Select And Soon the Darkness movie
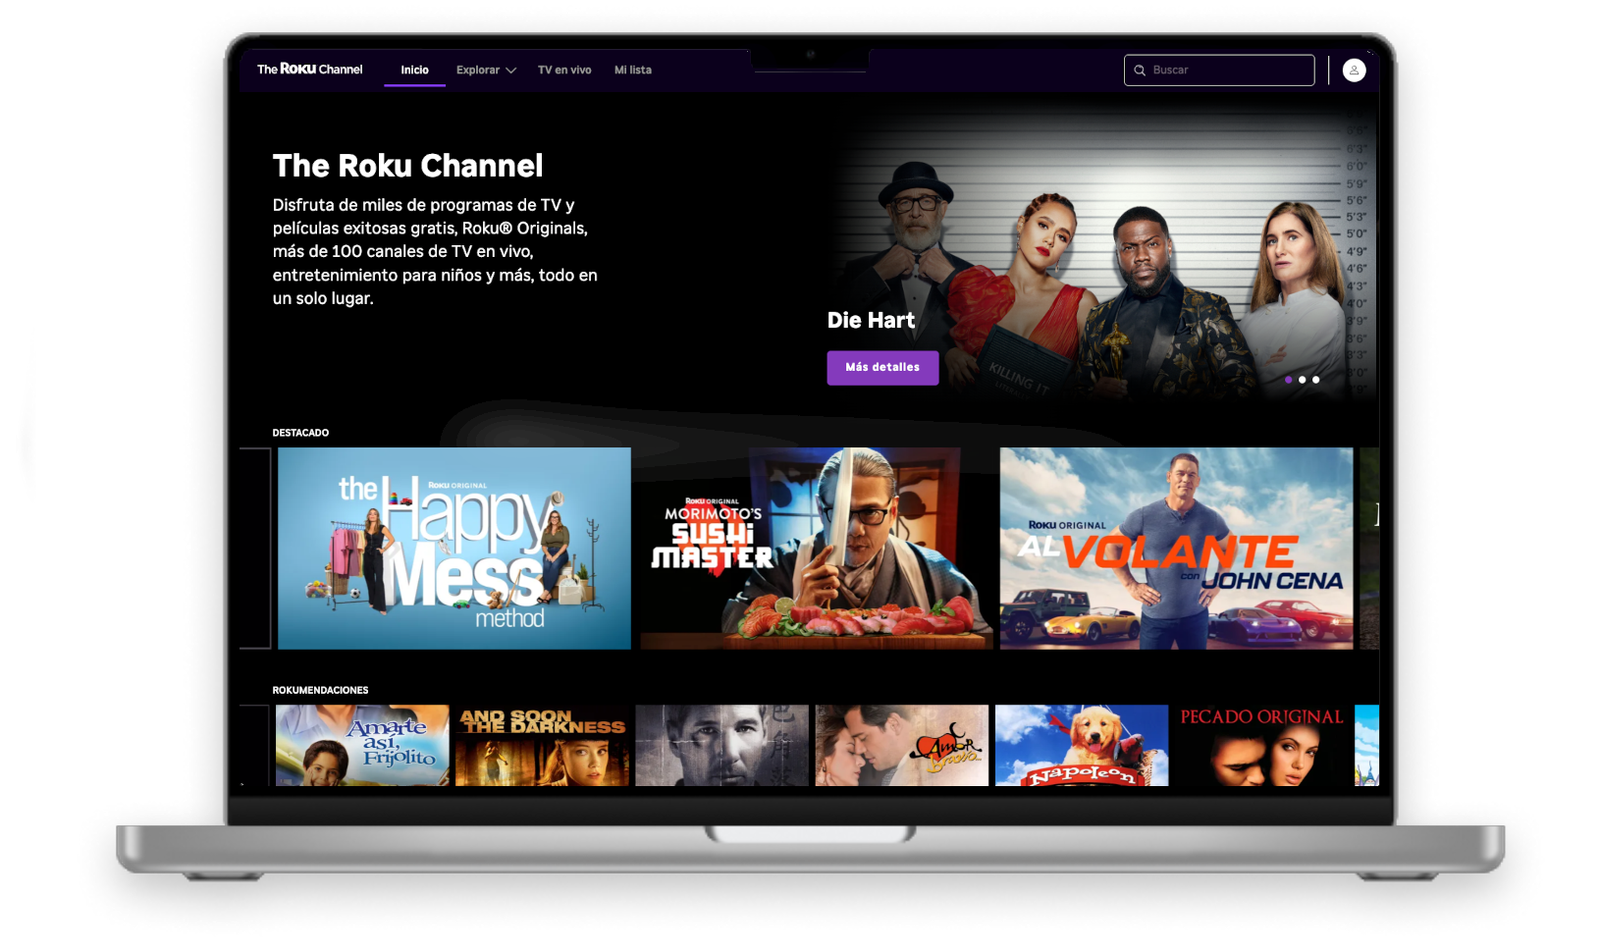 (542, 745)
